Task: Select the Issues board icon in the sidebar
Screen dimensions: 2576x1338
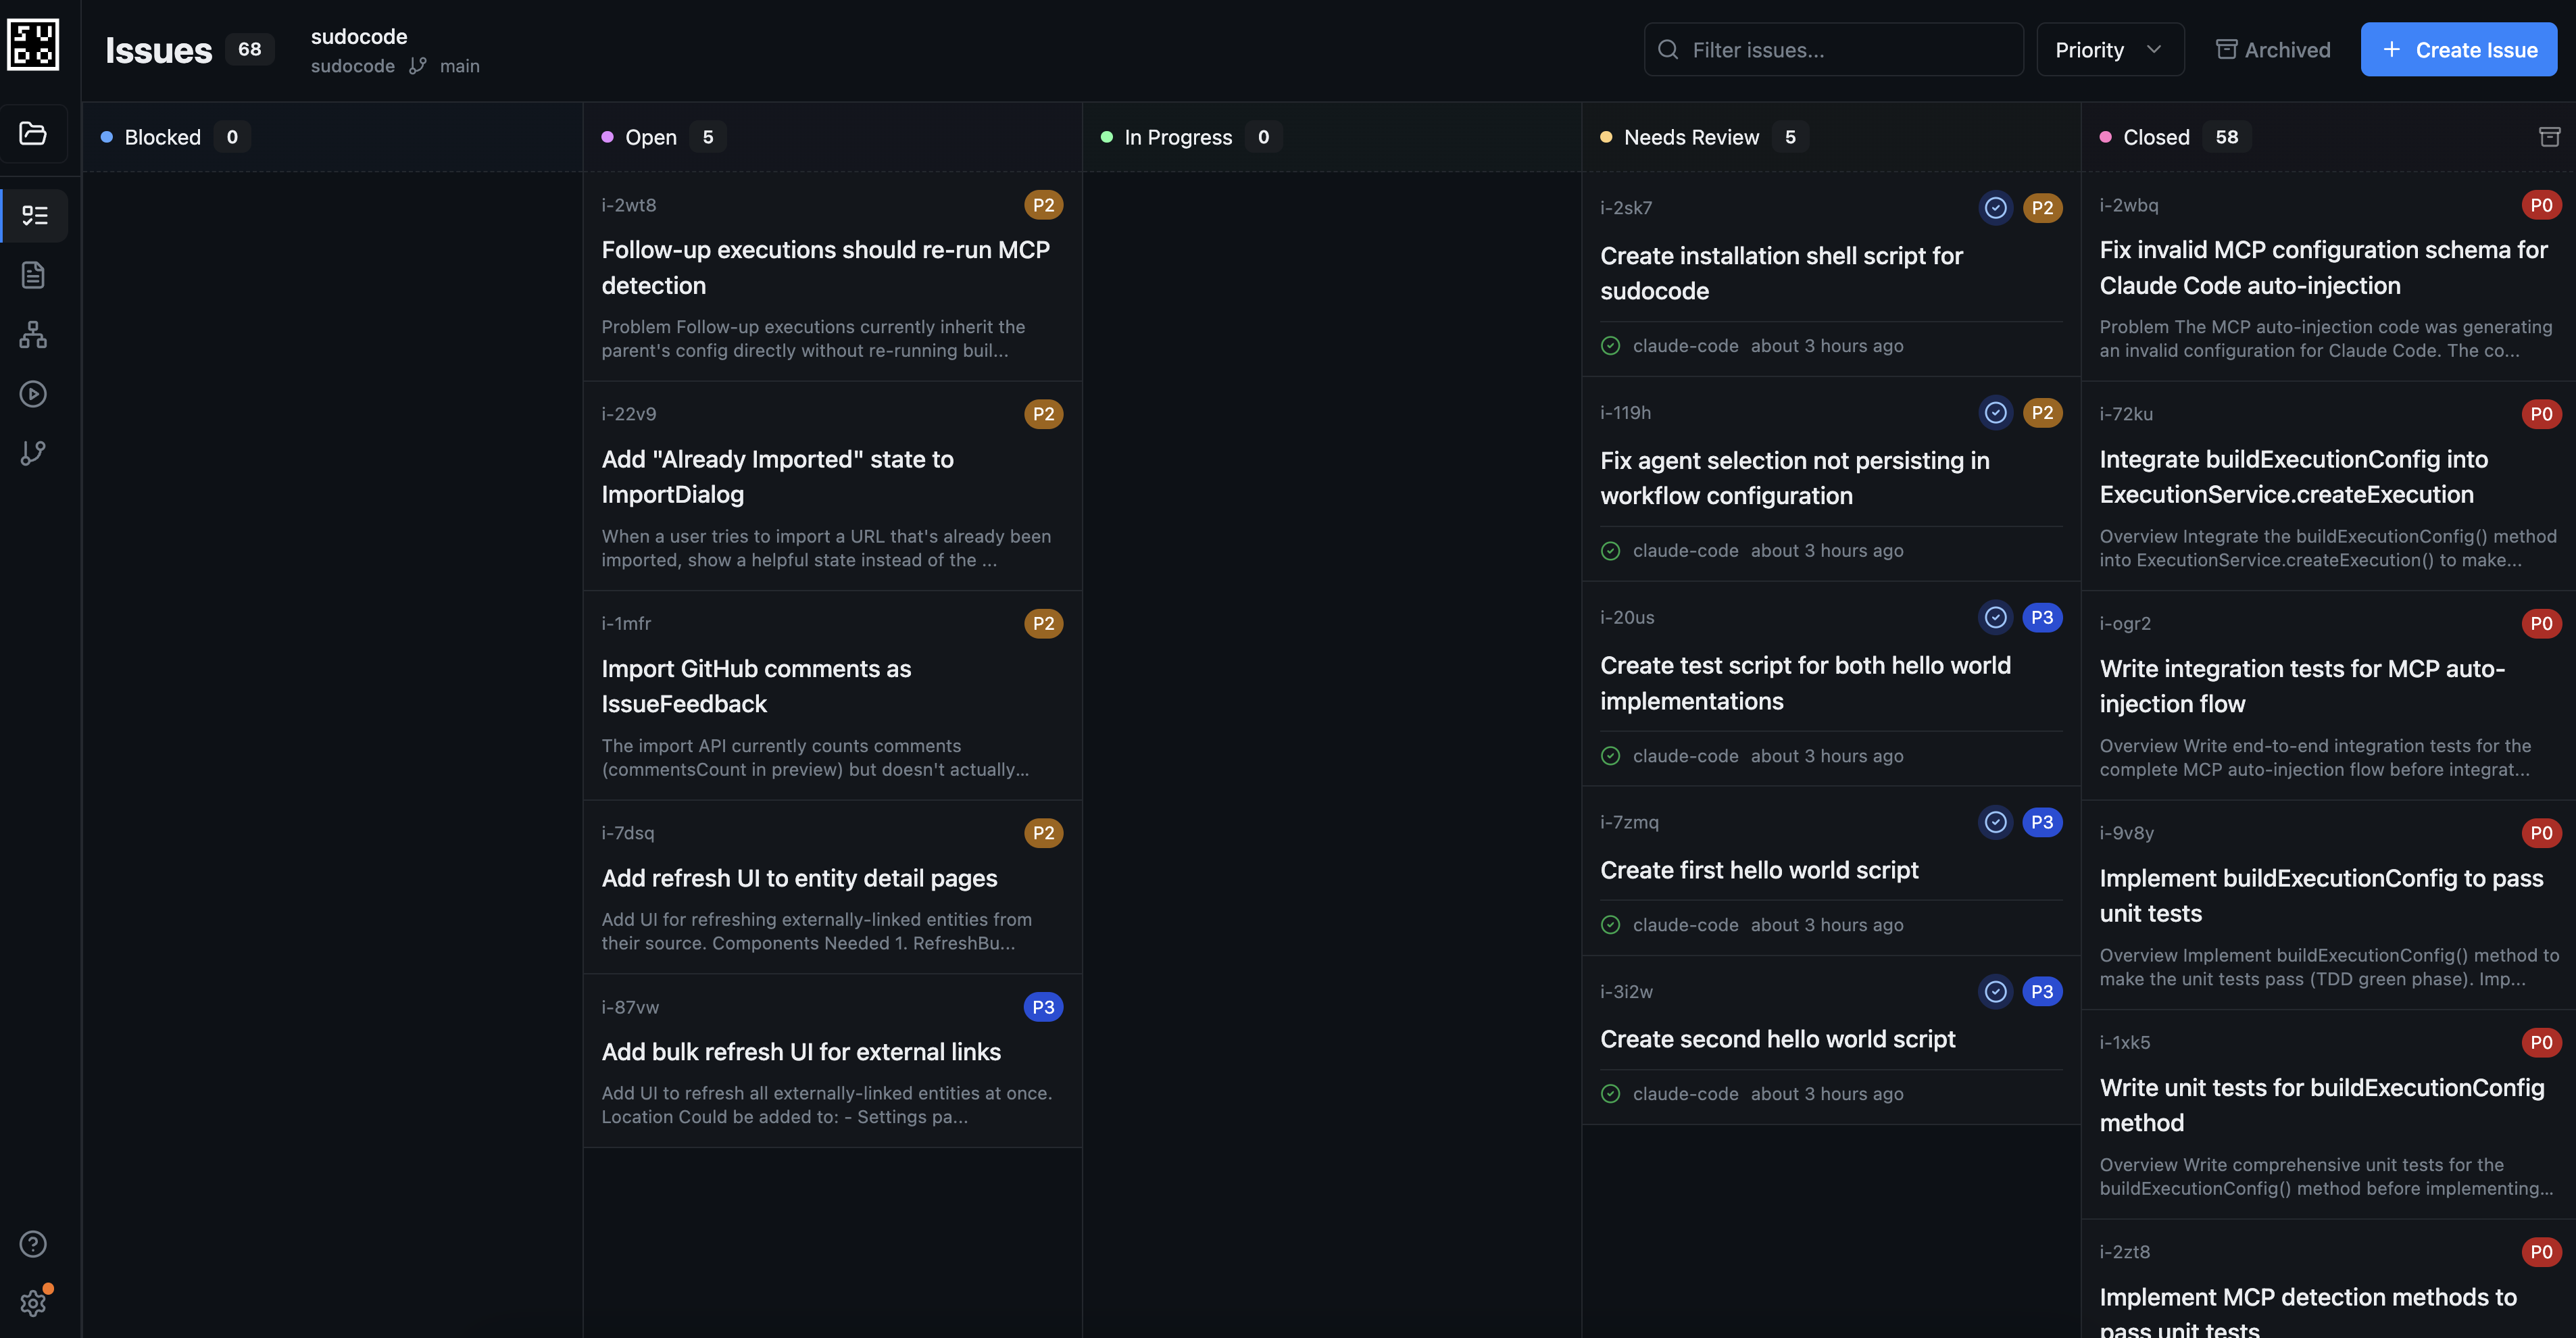Action: (33, 214)
